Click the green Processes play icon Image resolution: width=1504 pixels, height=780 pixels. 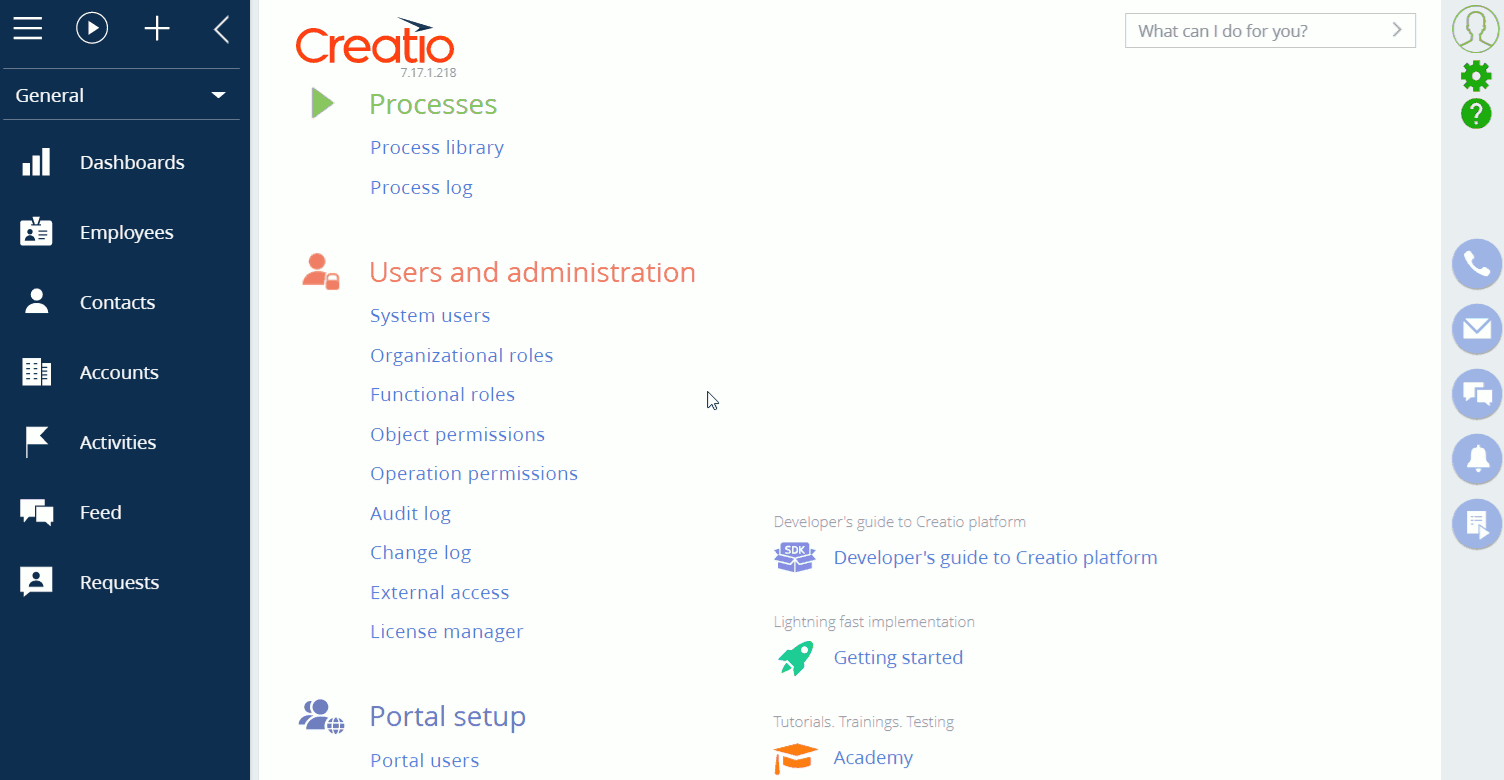[x=322, y=103]
